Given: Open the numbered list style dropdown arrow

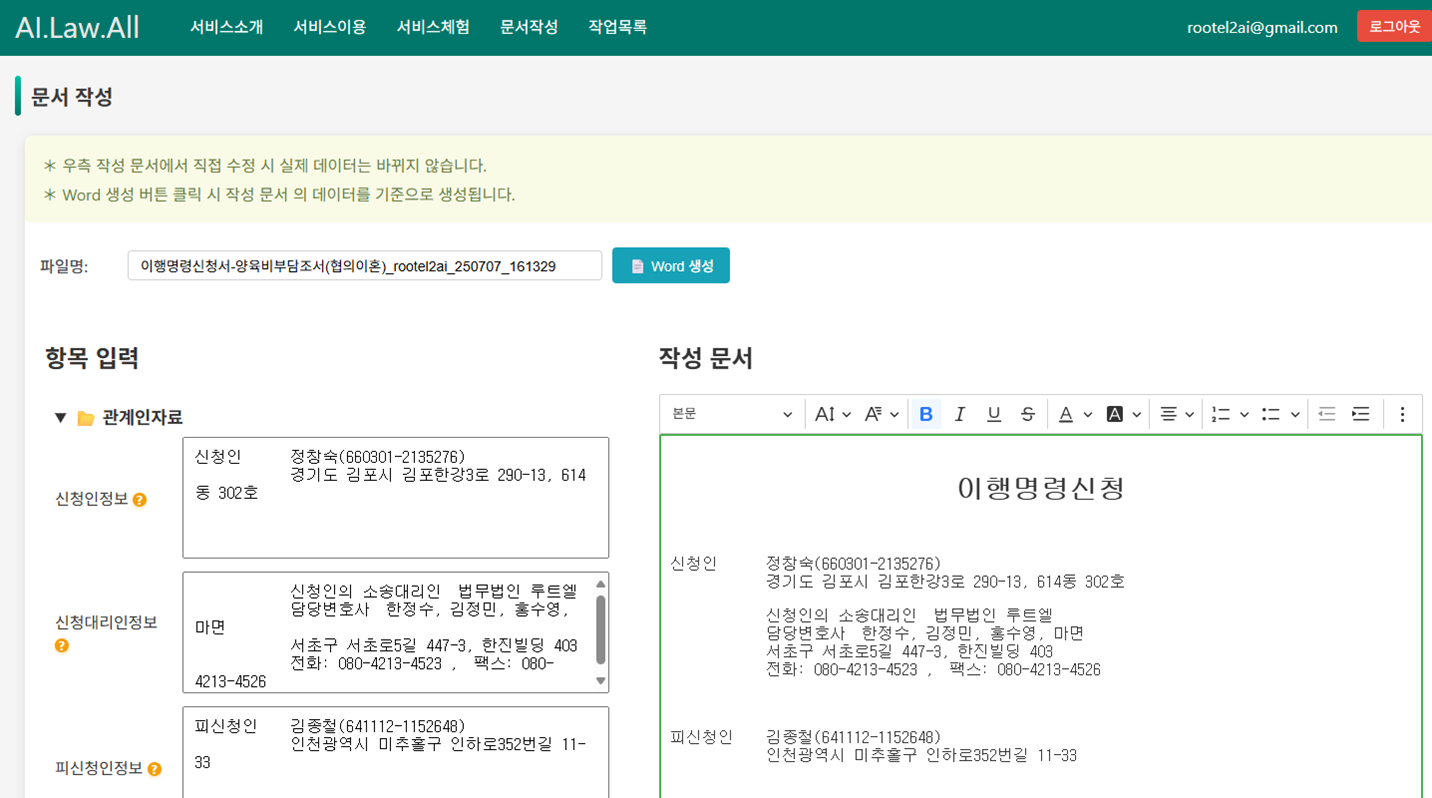Looking at the screenshot, I should click(x=1244, y=415).
